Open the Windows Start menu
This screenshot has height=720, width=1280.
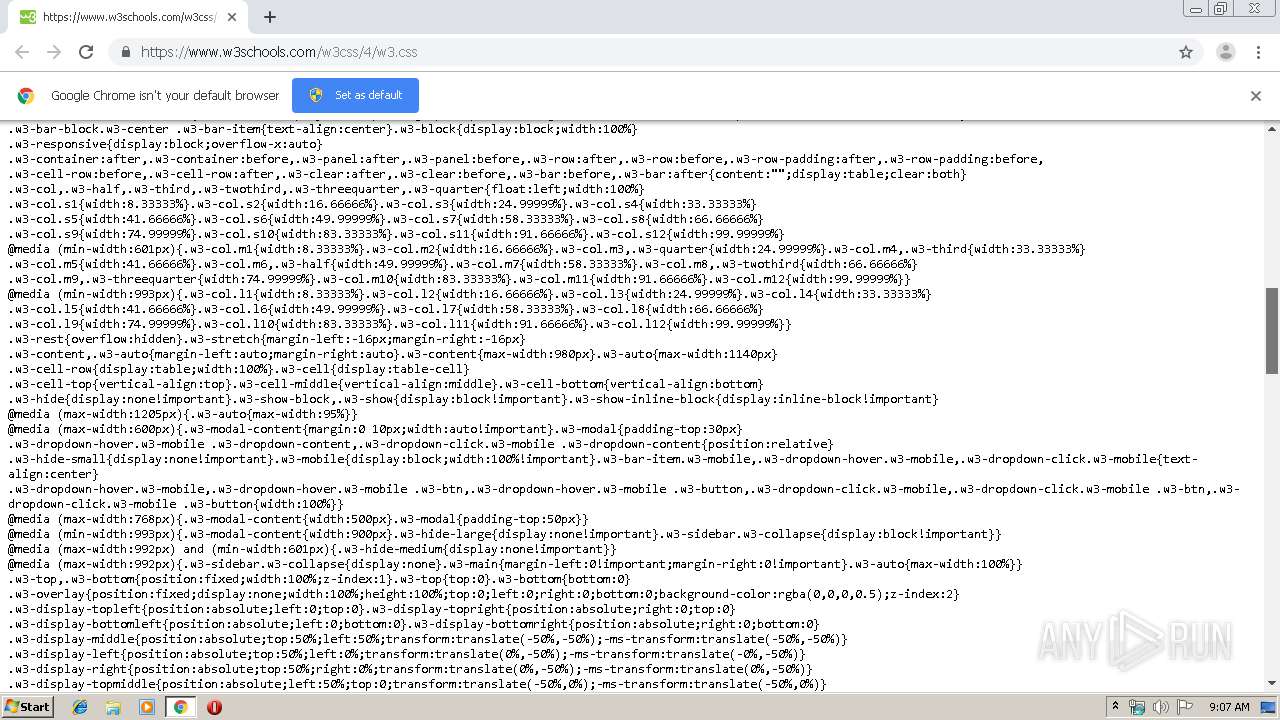point(27,706)
